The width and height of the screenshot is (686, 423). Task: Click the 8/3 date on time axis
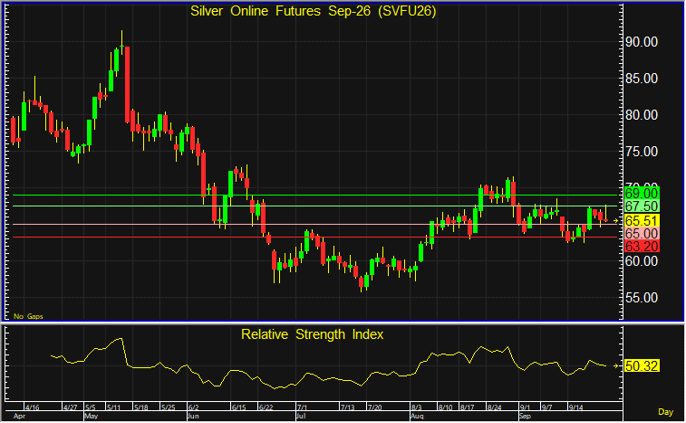[x=416, y=407]
